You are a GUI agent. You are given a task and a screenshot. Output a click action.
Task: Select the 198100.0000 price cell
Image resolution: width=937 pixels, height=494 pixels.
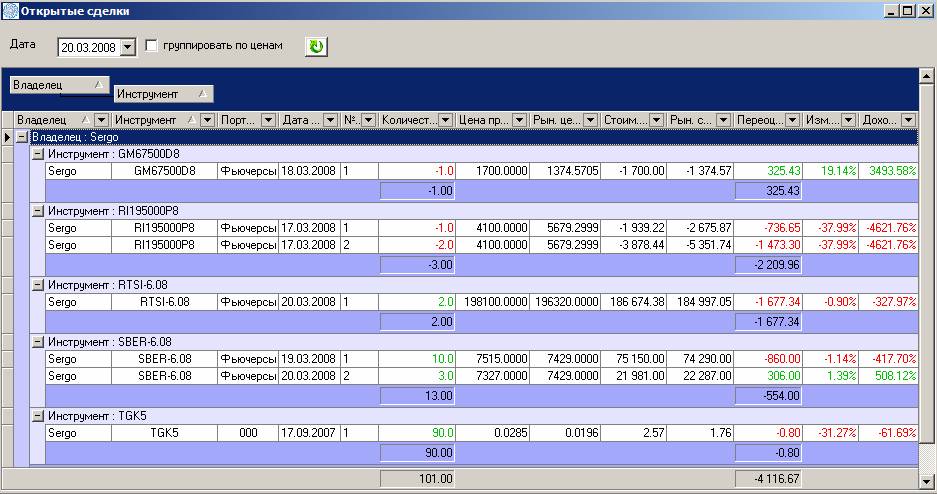tap(492, 302)
